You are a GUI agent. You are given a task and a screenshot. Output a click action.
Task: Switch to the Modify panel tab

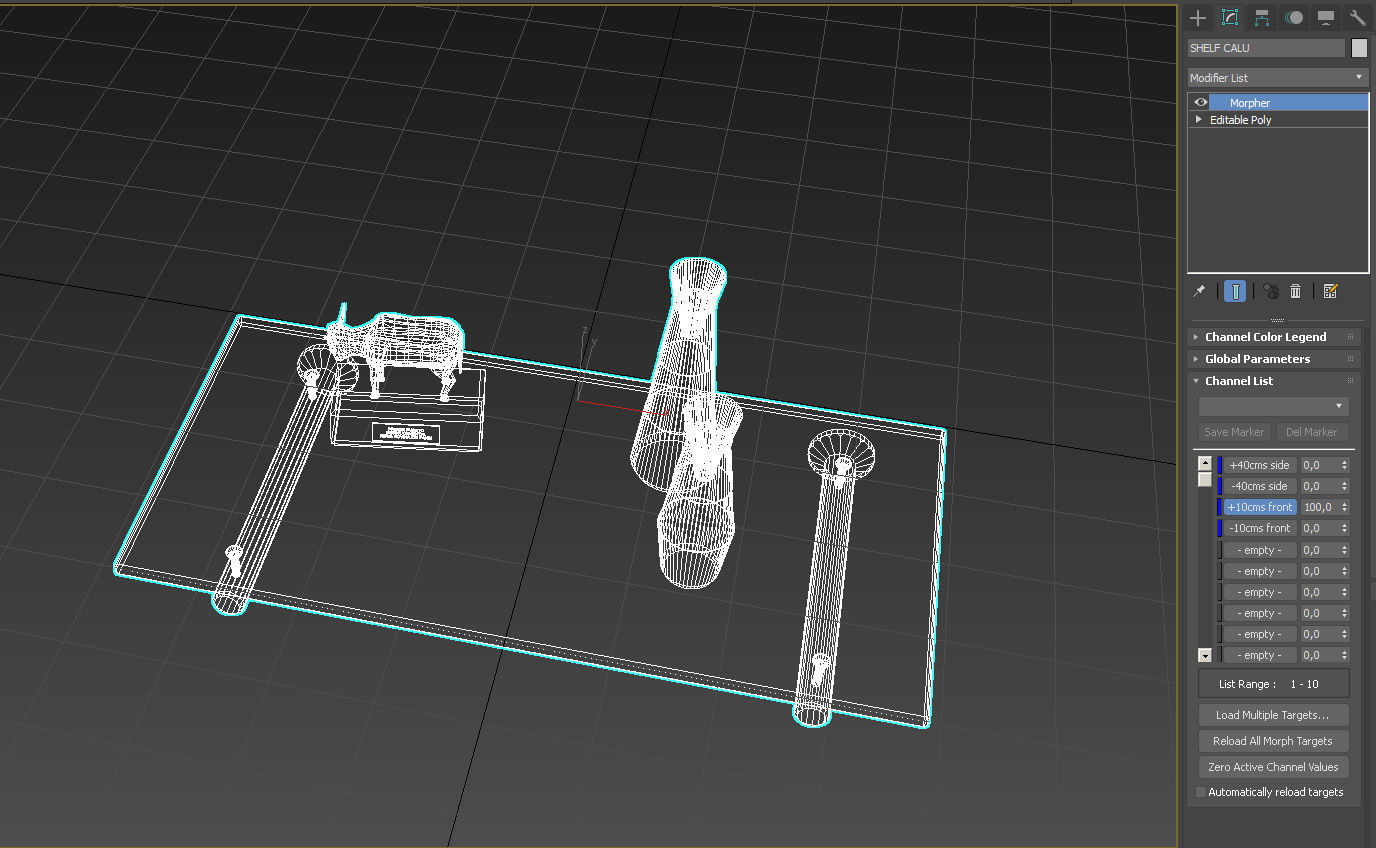click(1229, 18)
